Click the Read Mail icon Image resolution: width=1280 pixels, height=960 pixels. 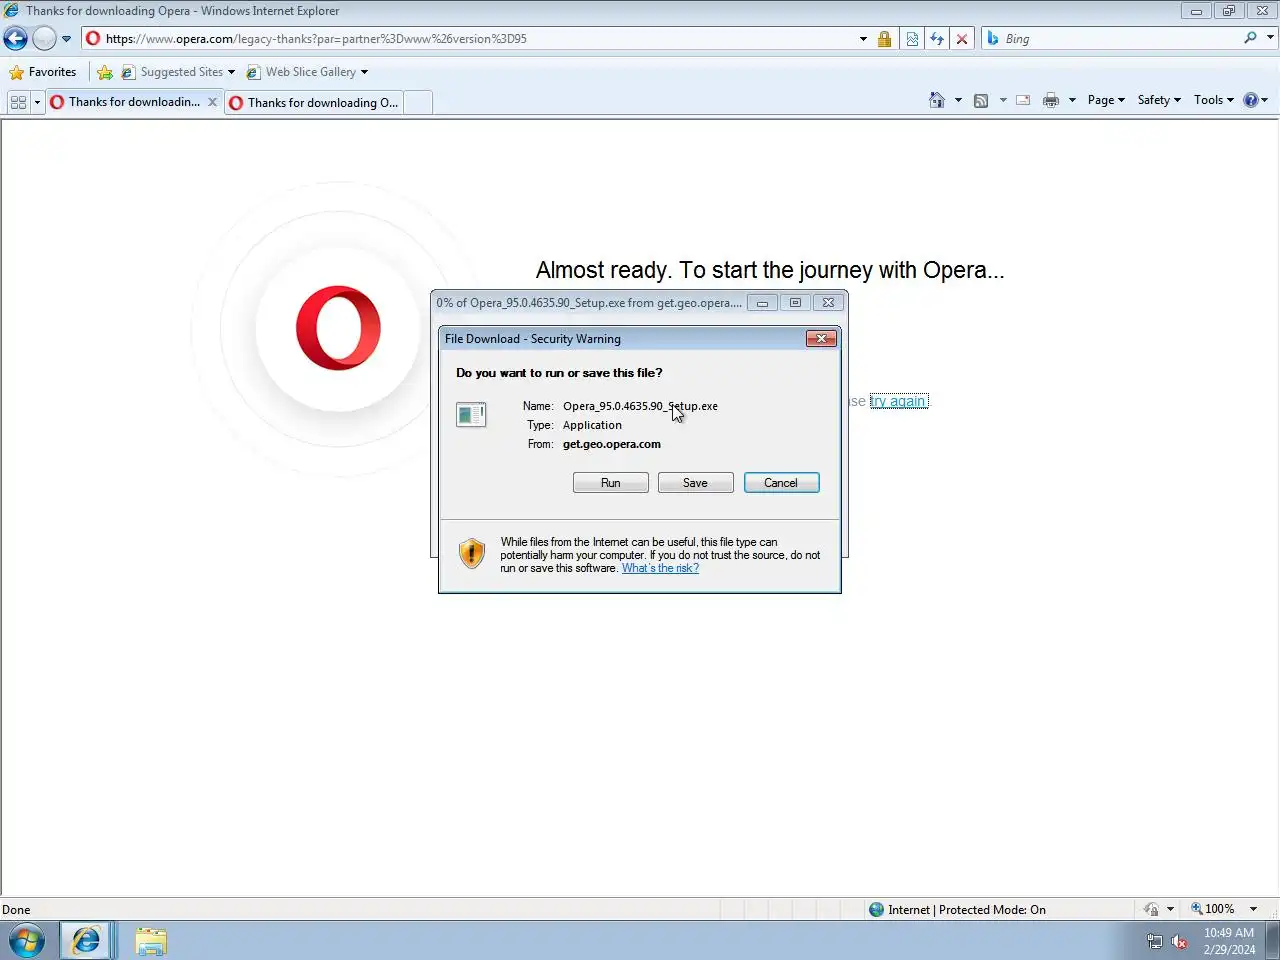pyautogui.click(x=1023, y=100)
